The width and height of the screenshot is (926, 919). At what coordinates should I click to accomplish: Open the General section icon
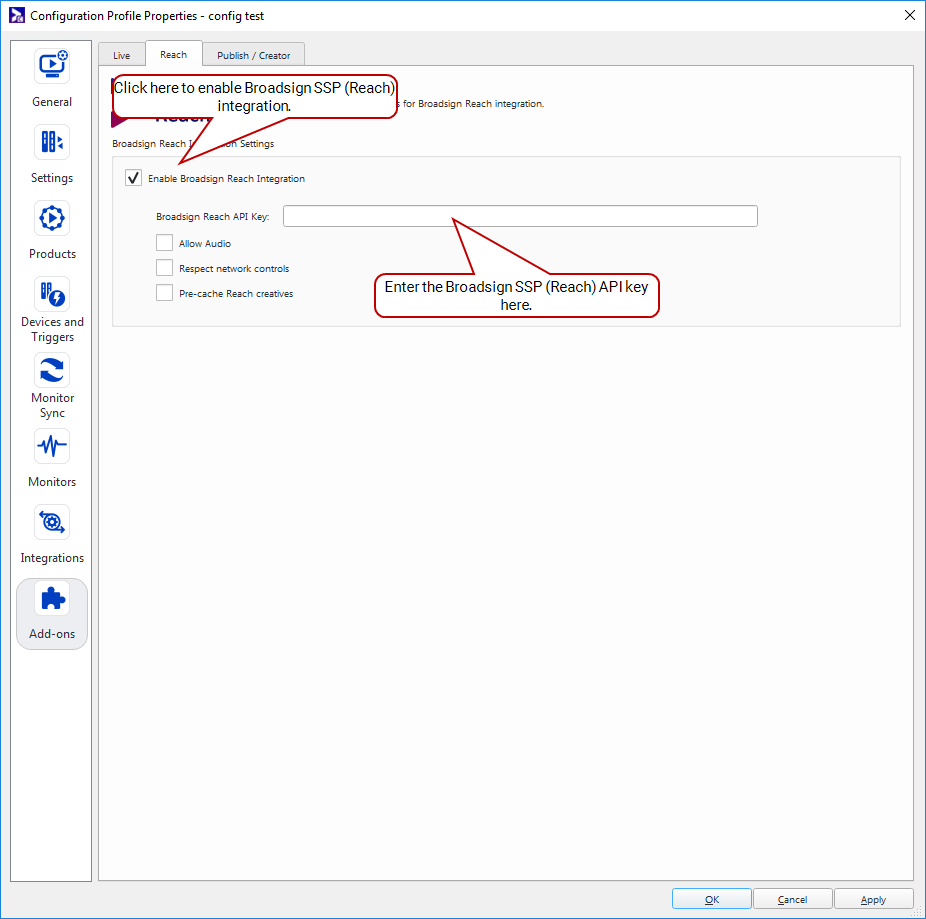click(52, 66)
